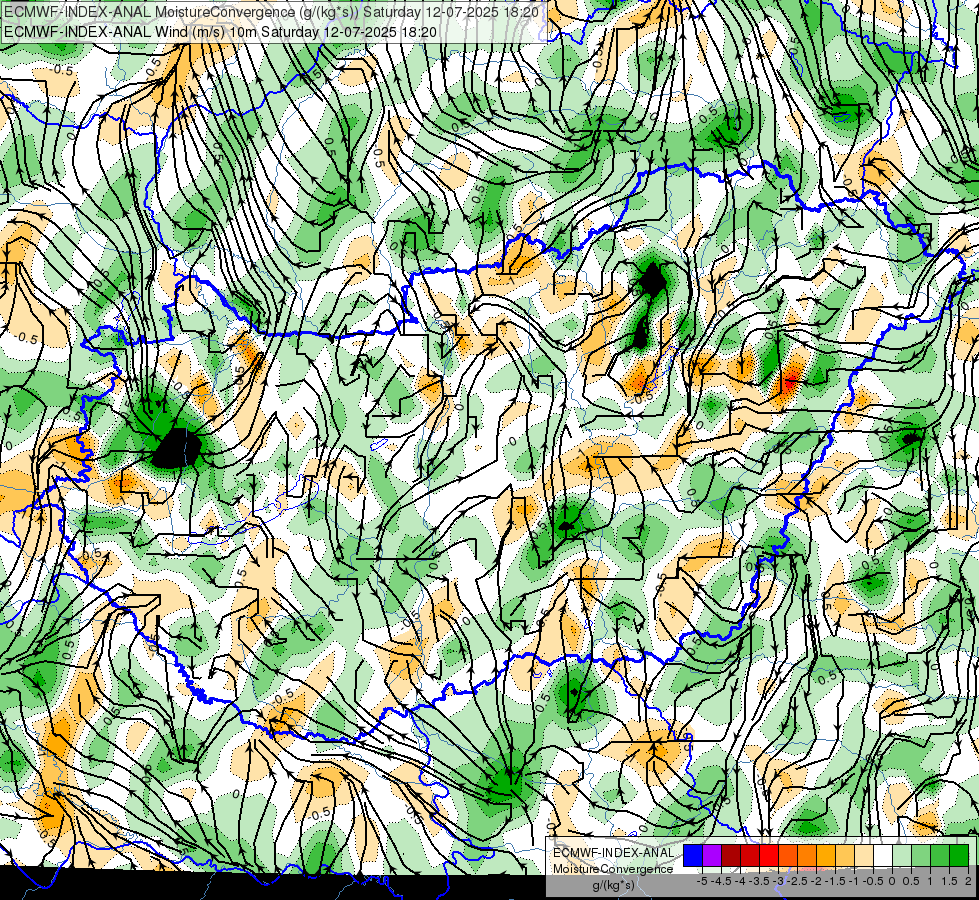This screenshot has width=979, height=900.
Task: Choose the red-orange legend swatch above -3
Action: point(788,856)
